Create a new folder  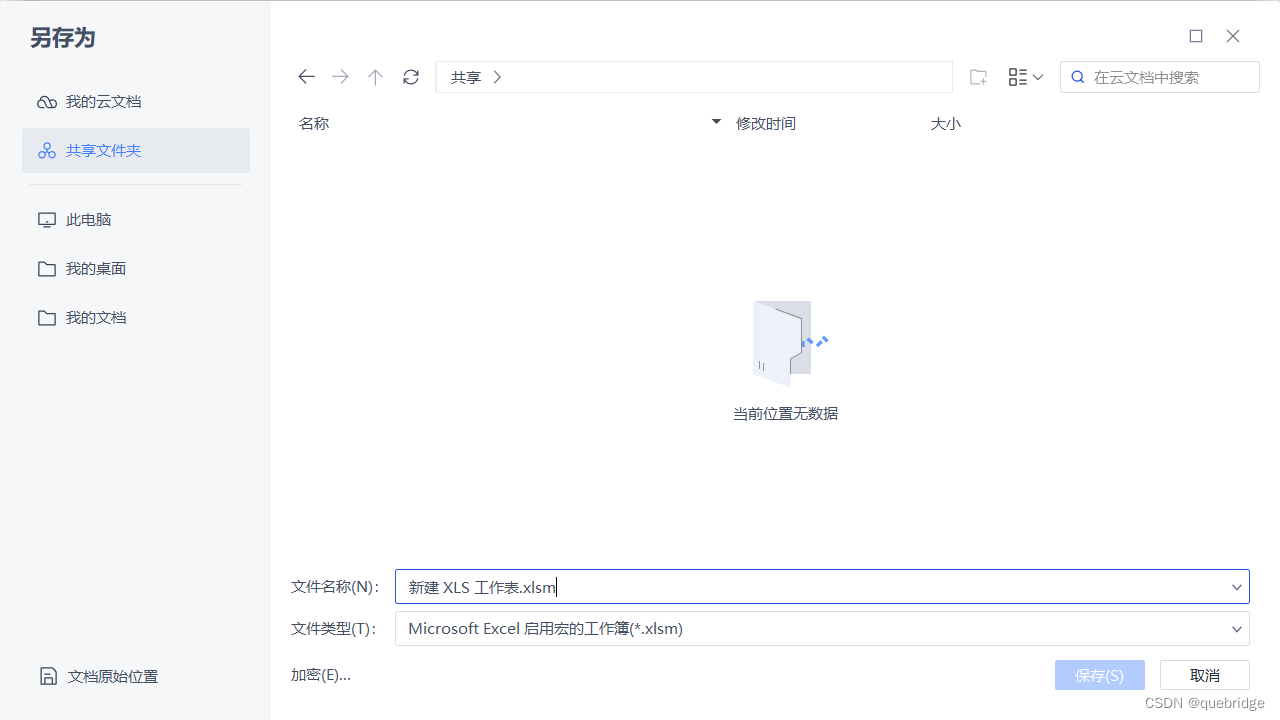click(978, 76)
